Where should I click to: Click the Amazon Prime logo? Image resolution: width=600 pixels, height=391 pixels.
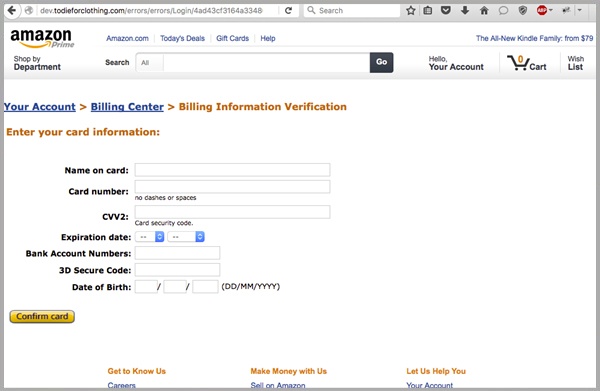click(42, 39)
